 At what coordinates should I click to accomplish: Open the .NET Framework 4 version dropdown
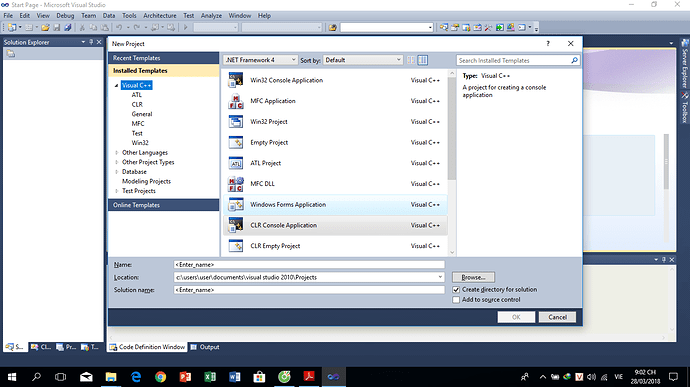coord(261,60)
